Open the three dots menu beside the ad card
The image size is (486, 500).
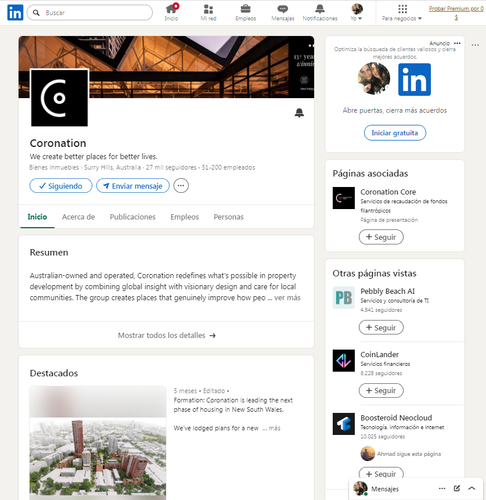point(475,45)
